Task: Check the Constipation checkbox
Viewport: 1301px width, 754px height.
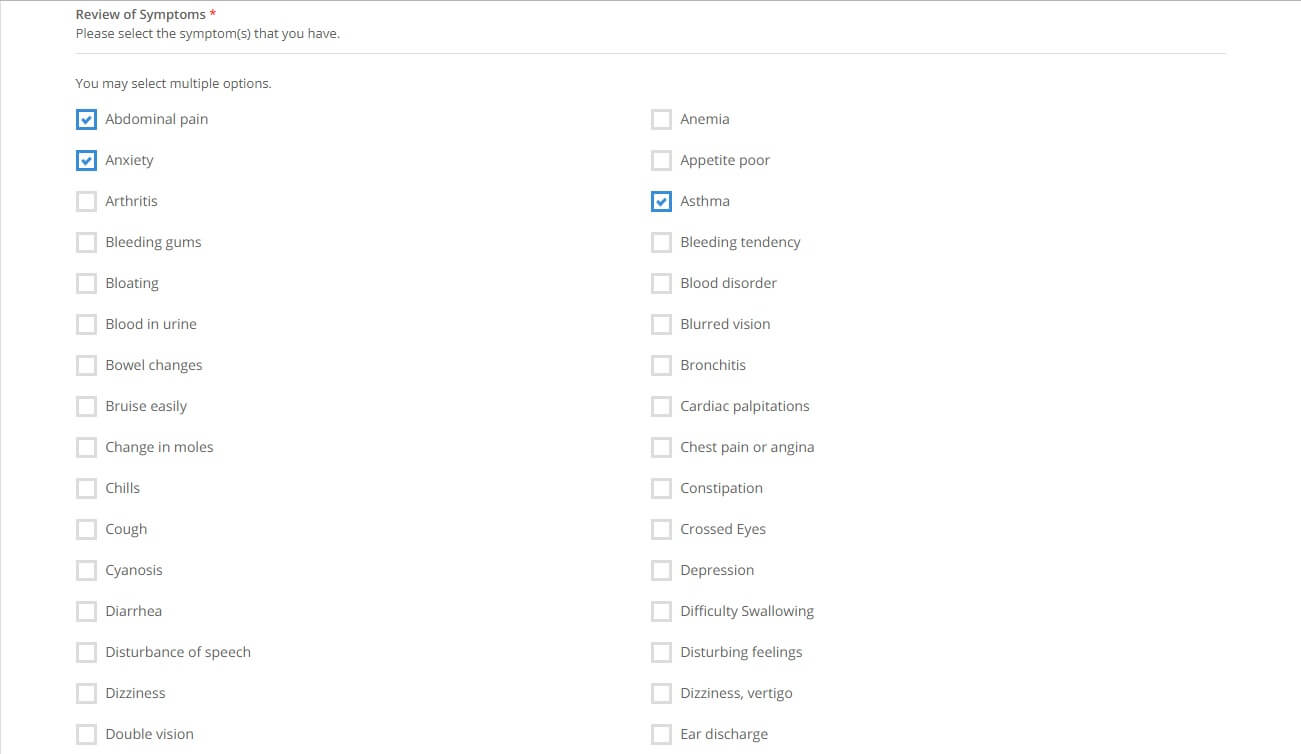Action: tap(661, 488)
